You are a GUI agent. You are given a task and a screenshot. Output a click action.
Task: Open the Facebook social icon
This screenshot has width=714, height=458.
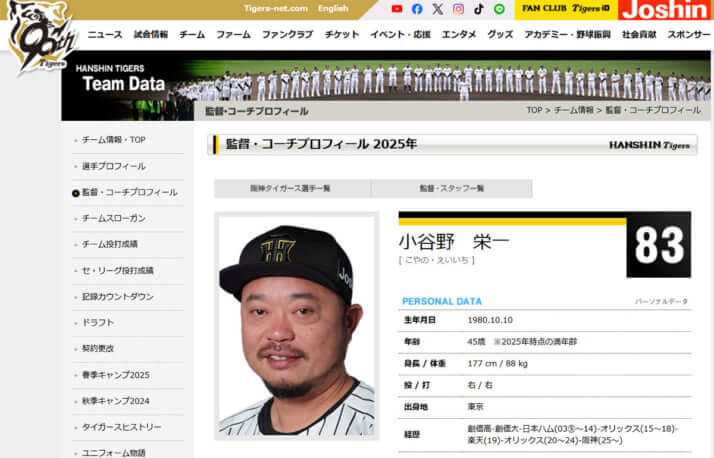click(x=417, y=9)
